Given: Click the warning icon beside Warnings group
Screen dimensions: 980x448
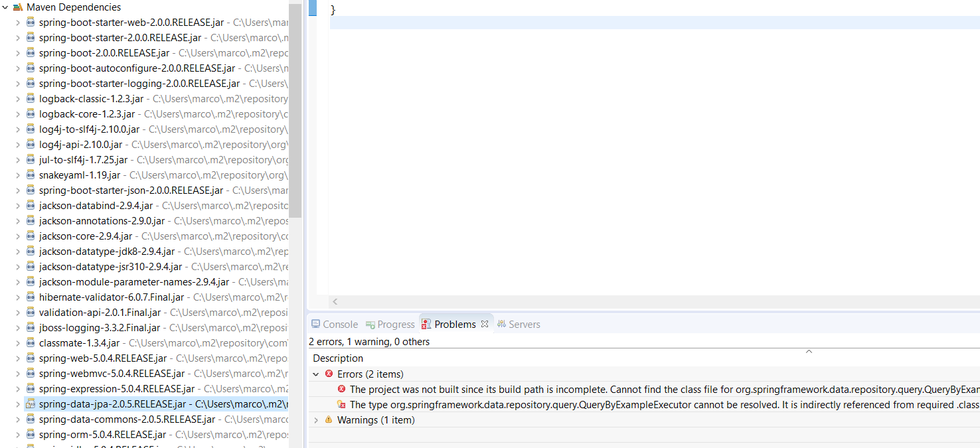Looking at the screenshot, I should pos(329,420).
